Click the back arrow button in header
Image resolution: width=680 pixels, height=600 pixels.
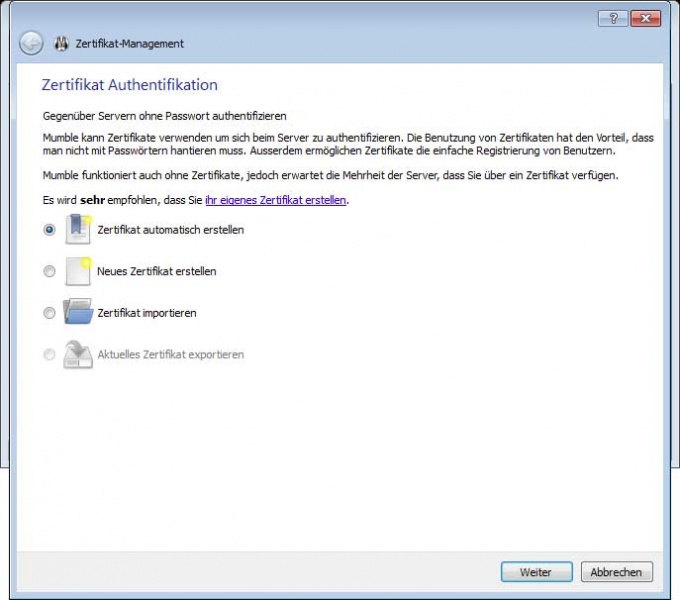coord(31,43)
